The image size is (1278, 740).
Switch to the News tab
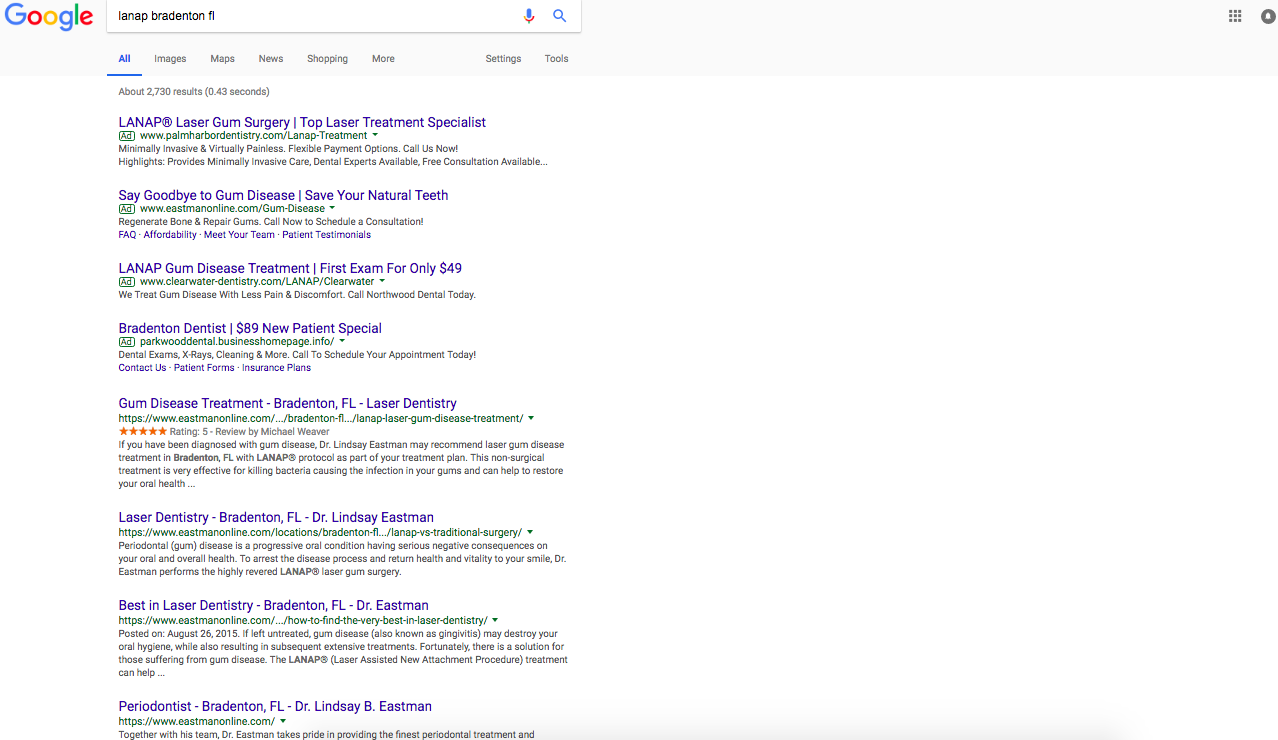pyautogui.click(x=271, y=59)
